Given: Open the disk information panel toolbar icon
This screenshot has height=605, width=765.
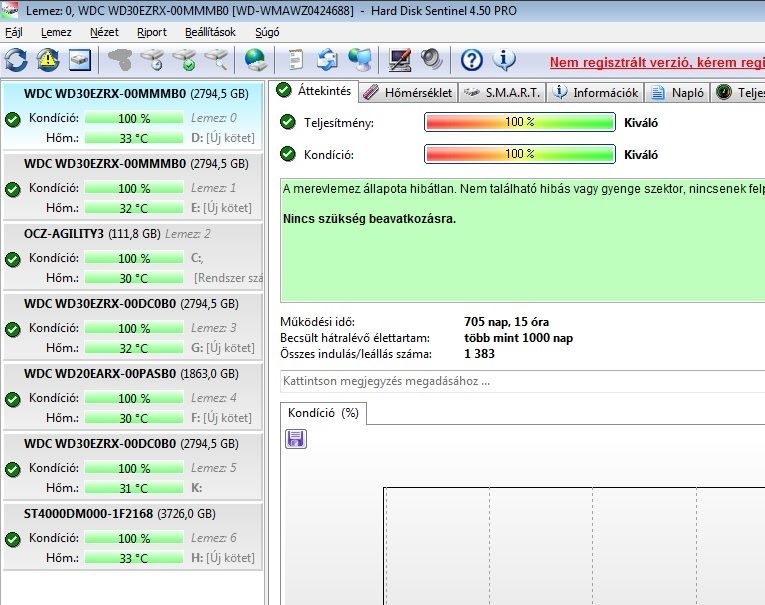Looking at the screenshot, I should point(80,60).
